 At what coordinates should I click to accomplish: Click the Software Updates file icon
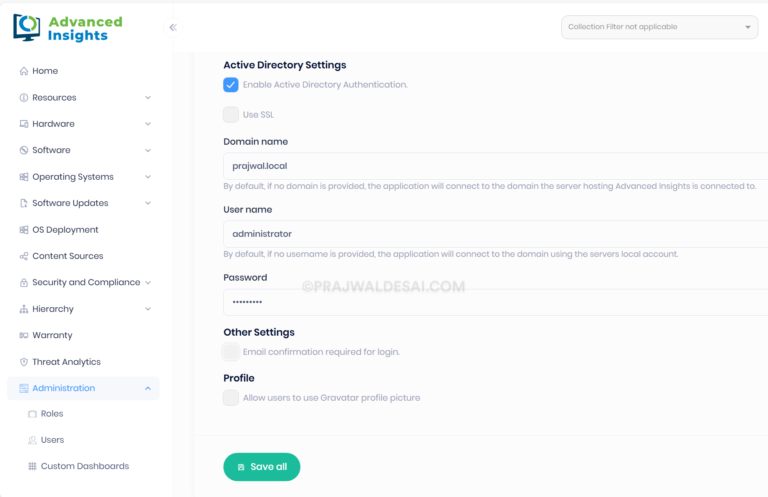tap(24, 203)
